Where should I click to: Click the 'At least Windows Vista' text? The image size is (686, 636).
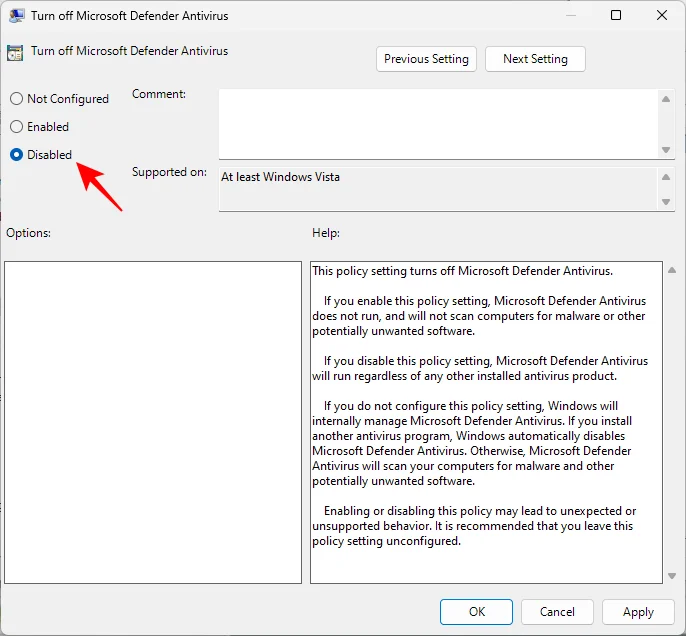coord(280,177)
